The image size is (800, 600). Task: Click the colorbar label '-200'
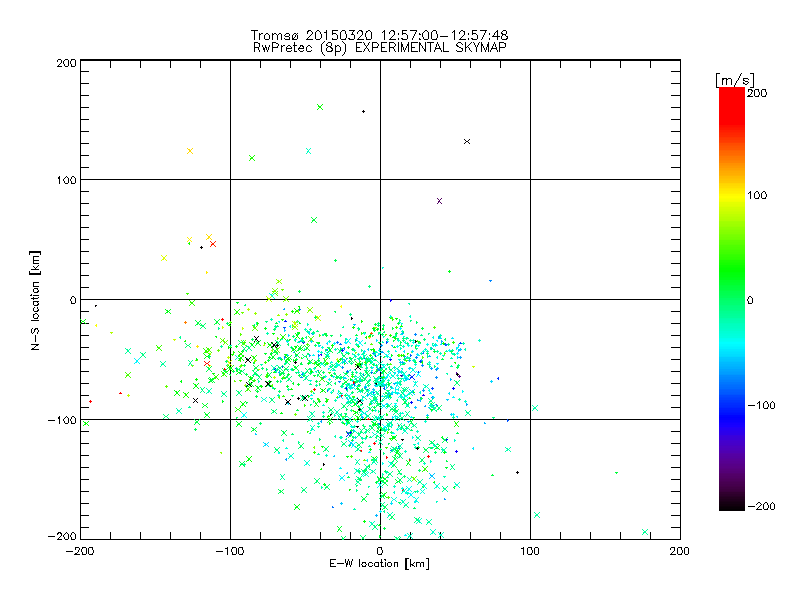point(761,506)
